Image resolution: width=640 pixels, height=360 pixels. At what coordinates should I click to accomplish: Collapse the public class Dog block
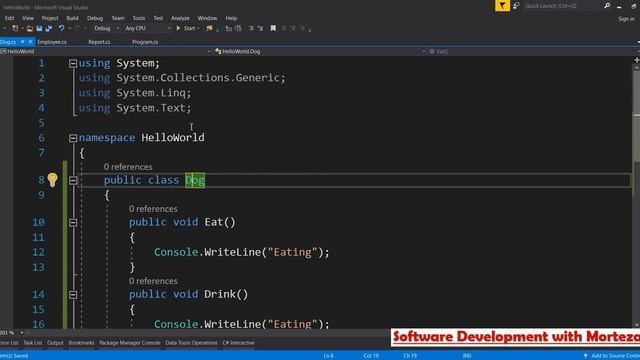pyautogui.click(x=73, y=180)
